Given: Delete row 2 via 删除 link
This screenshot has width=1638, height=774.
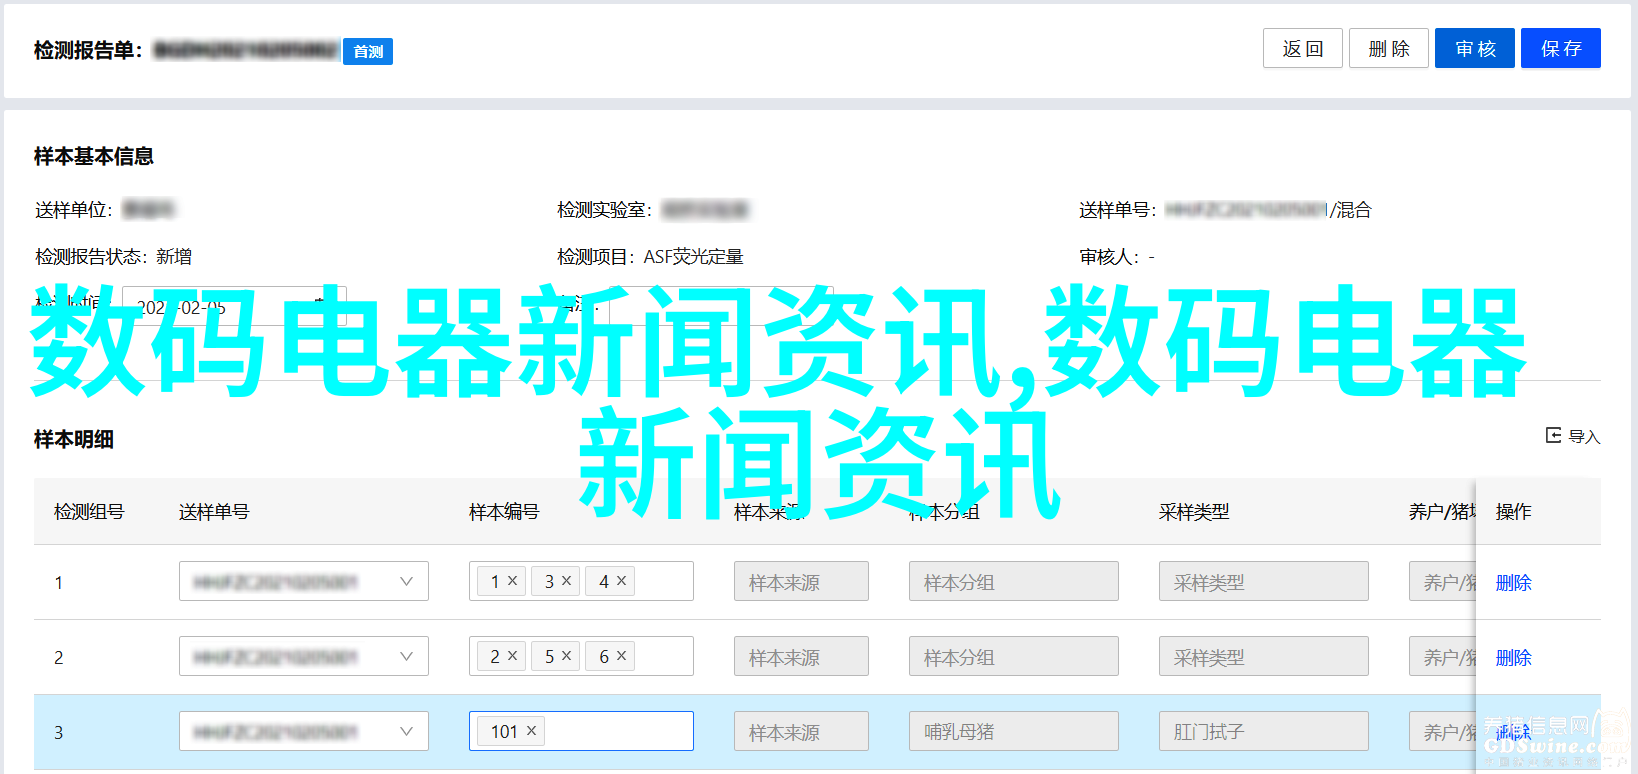Looking at the screenshot, I should coord(1513,657).
